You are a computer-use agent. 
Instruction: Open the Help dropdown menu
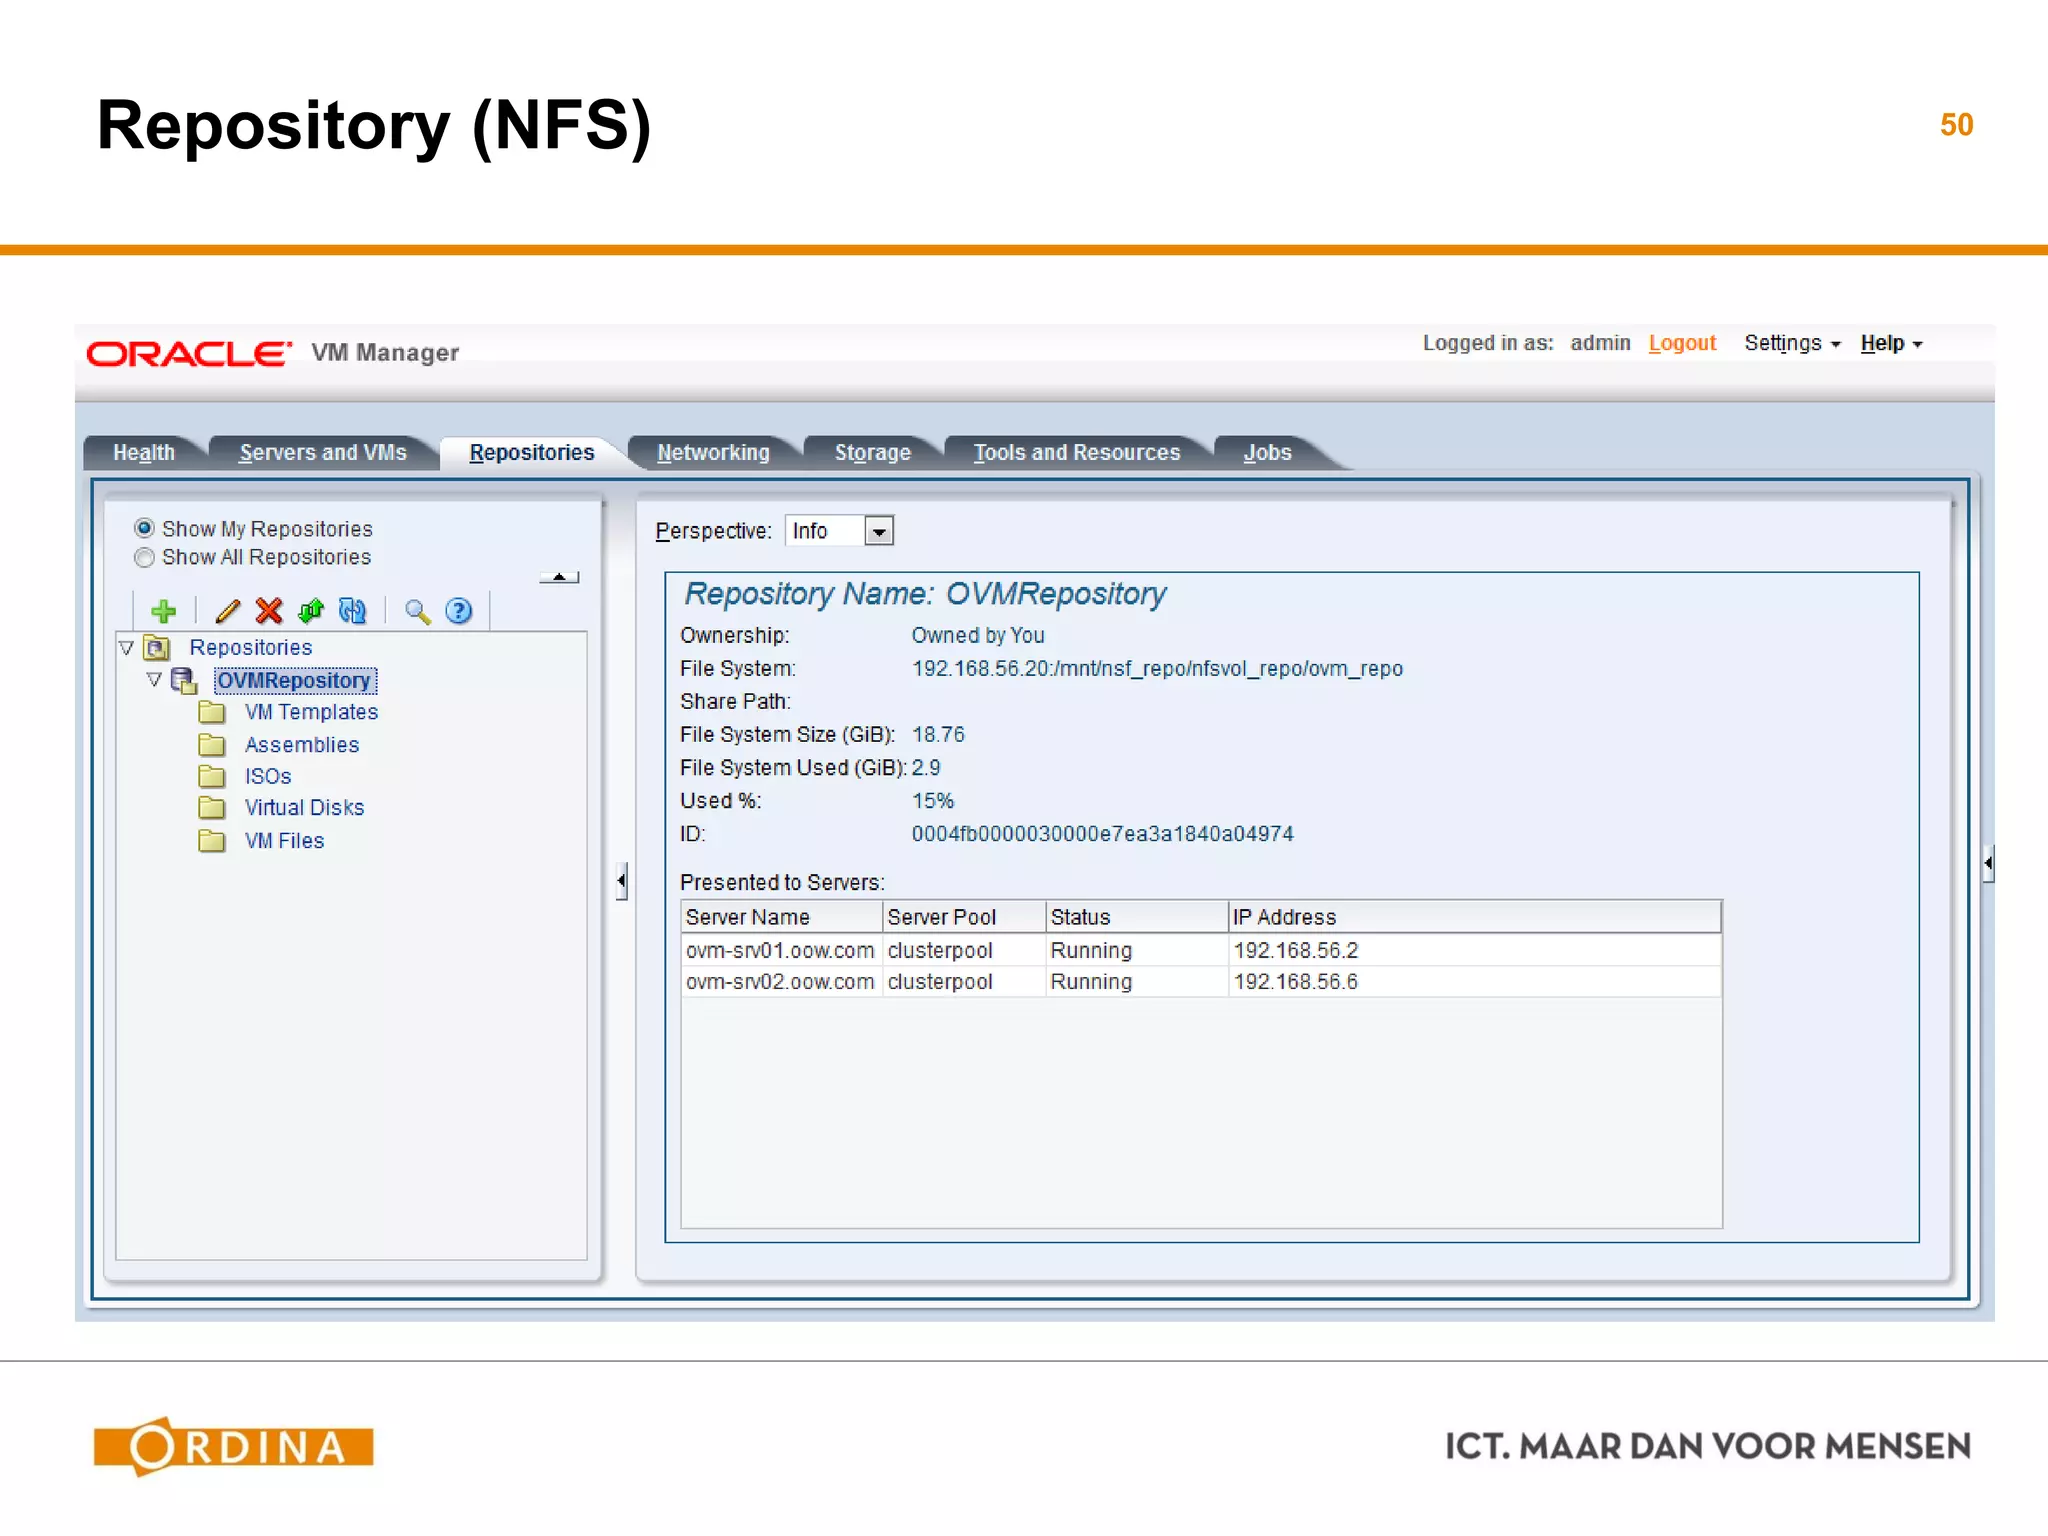coord(1891,343)
